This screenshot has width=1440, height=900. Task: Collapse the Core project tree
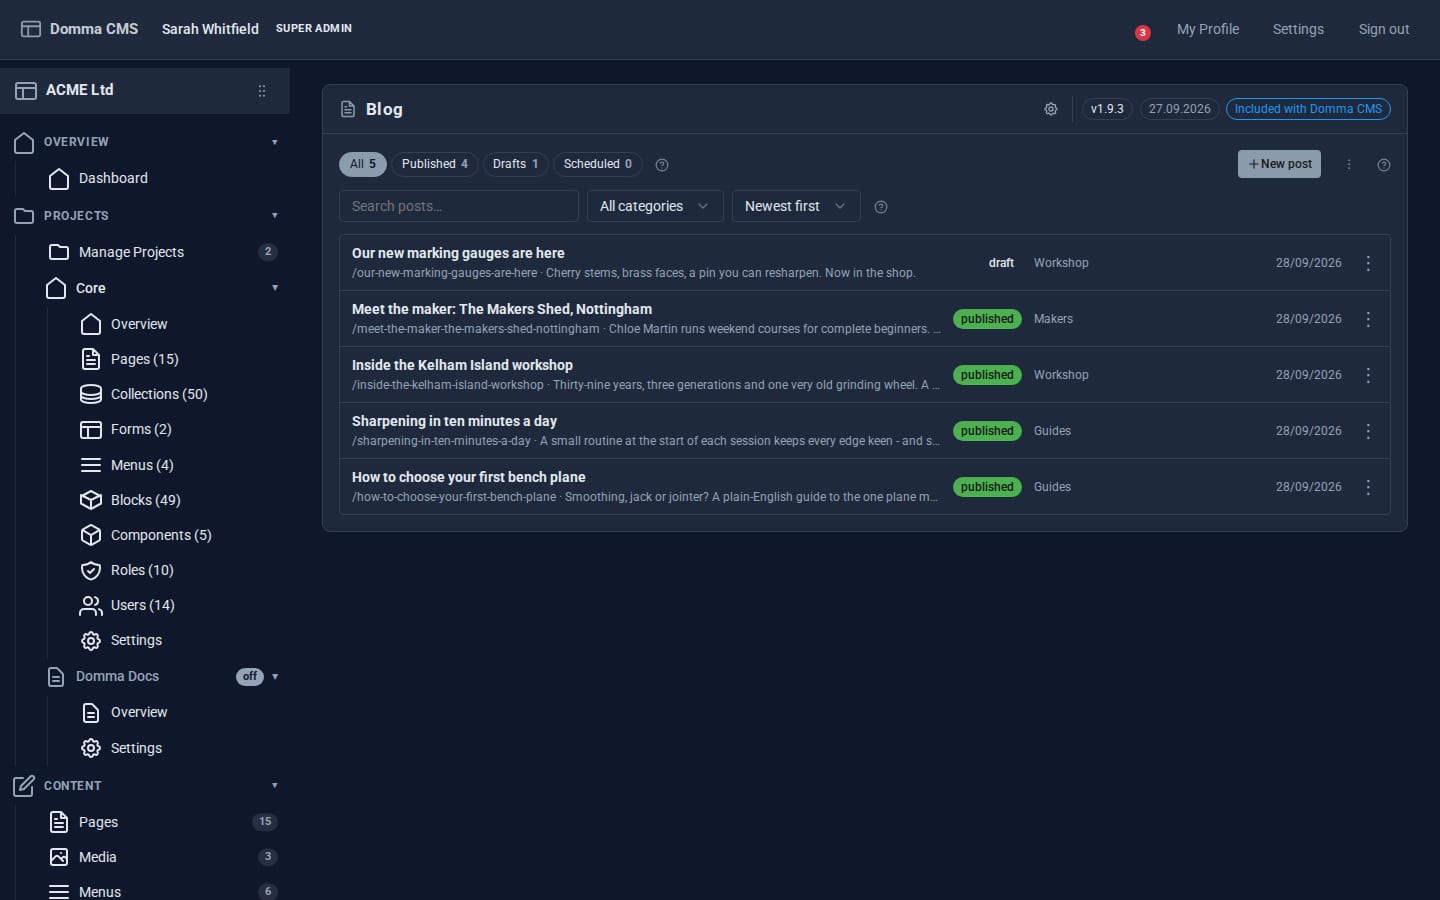[275, 288]
